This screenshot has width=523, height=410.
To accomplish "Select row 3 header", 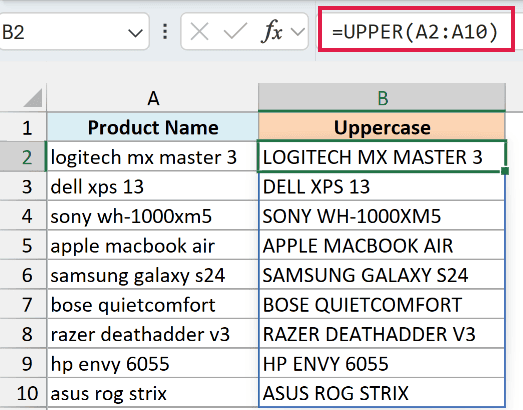I will tap(23, 186).
